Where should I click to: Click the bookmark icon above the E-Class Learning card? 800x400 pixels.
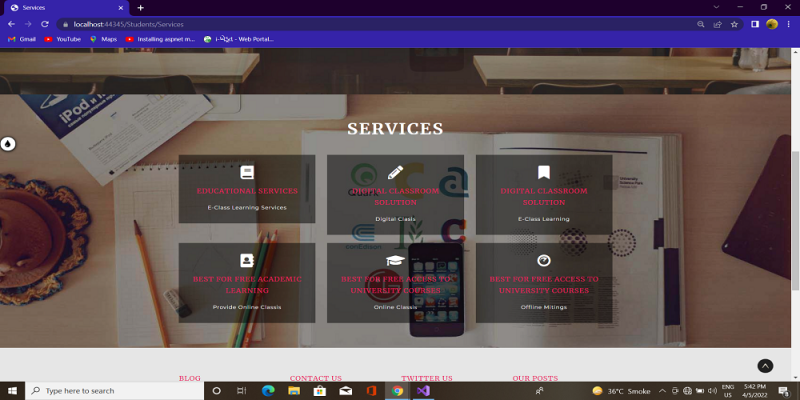[x=544, y=172]
